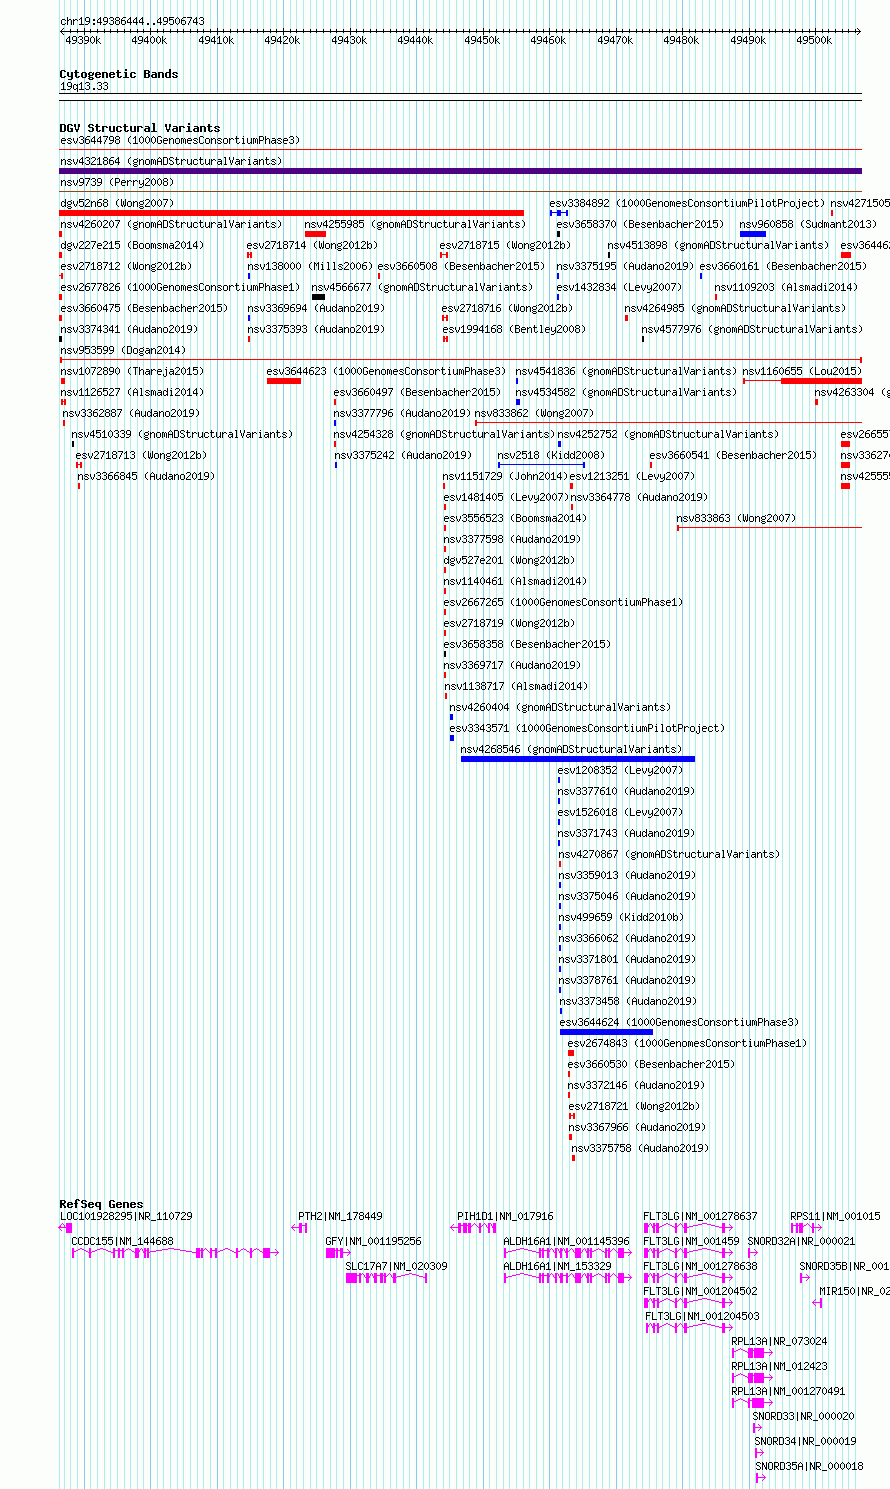Open esv2674843 Phase1 variant label
Image resolution: width=890 pixels, height=1489 pixels.
tap(687, 1043)
